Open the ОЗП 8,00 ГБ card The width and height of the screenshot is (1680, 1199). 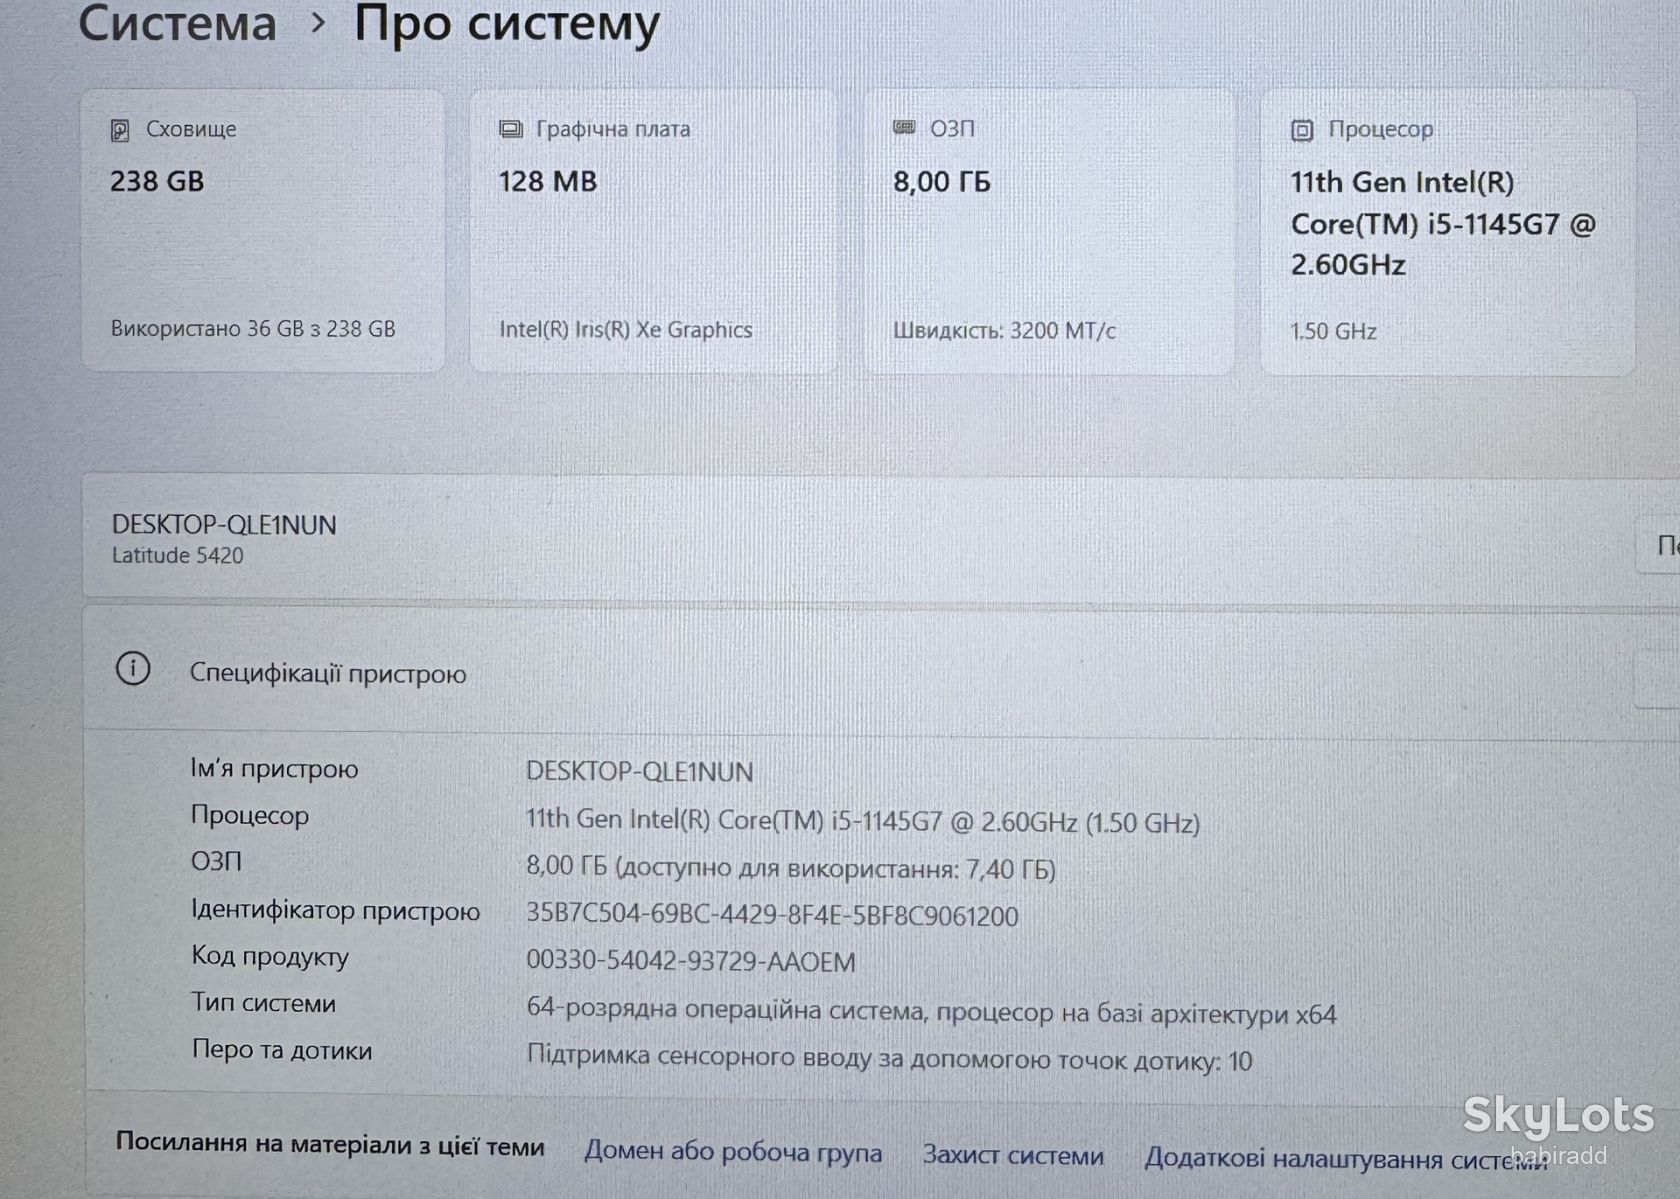pyautogui.click(x=1049, y=232)
